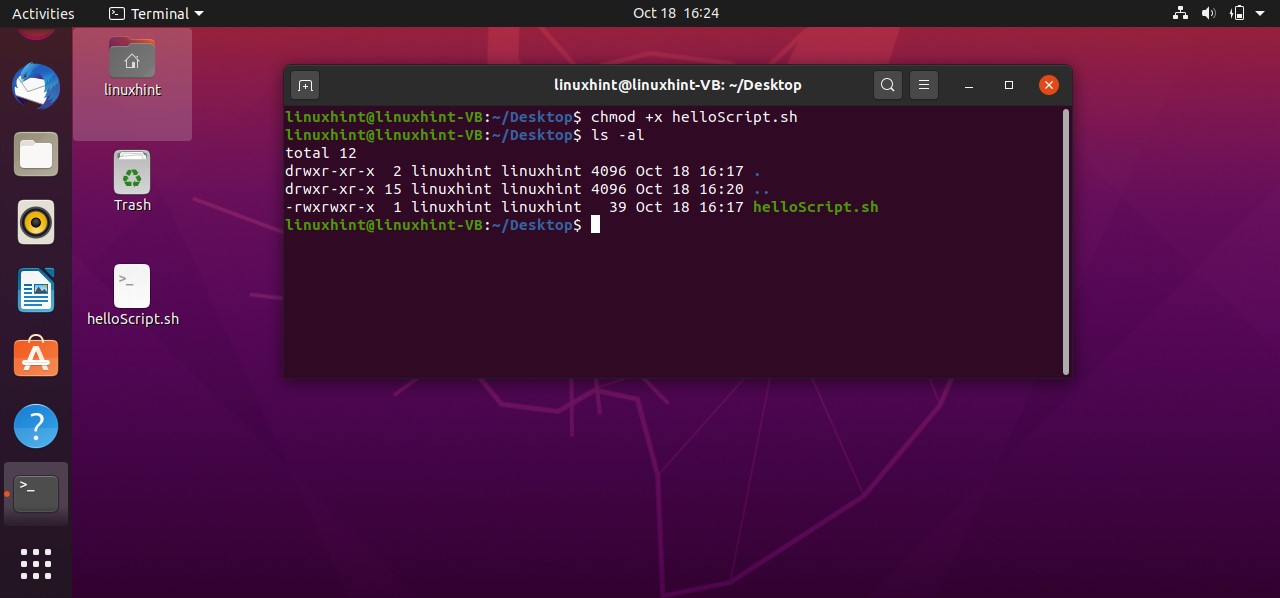The height and width of the screenshot is (598, 1280).
Task: Expand the Terminal app menu in top bar
Action: tap(155, 13)
